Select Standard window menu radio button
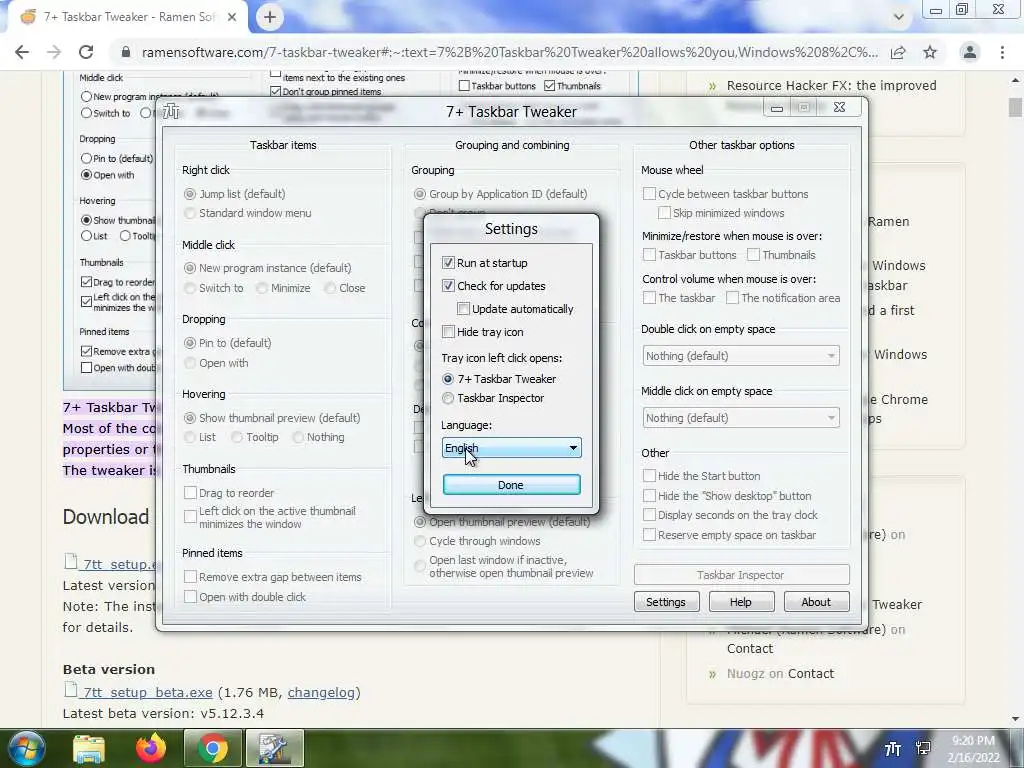The width and height of the screenshot is (1024, 768). click(190, 213)
